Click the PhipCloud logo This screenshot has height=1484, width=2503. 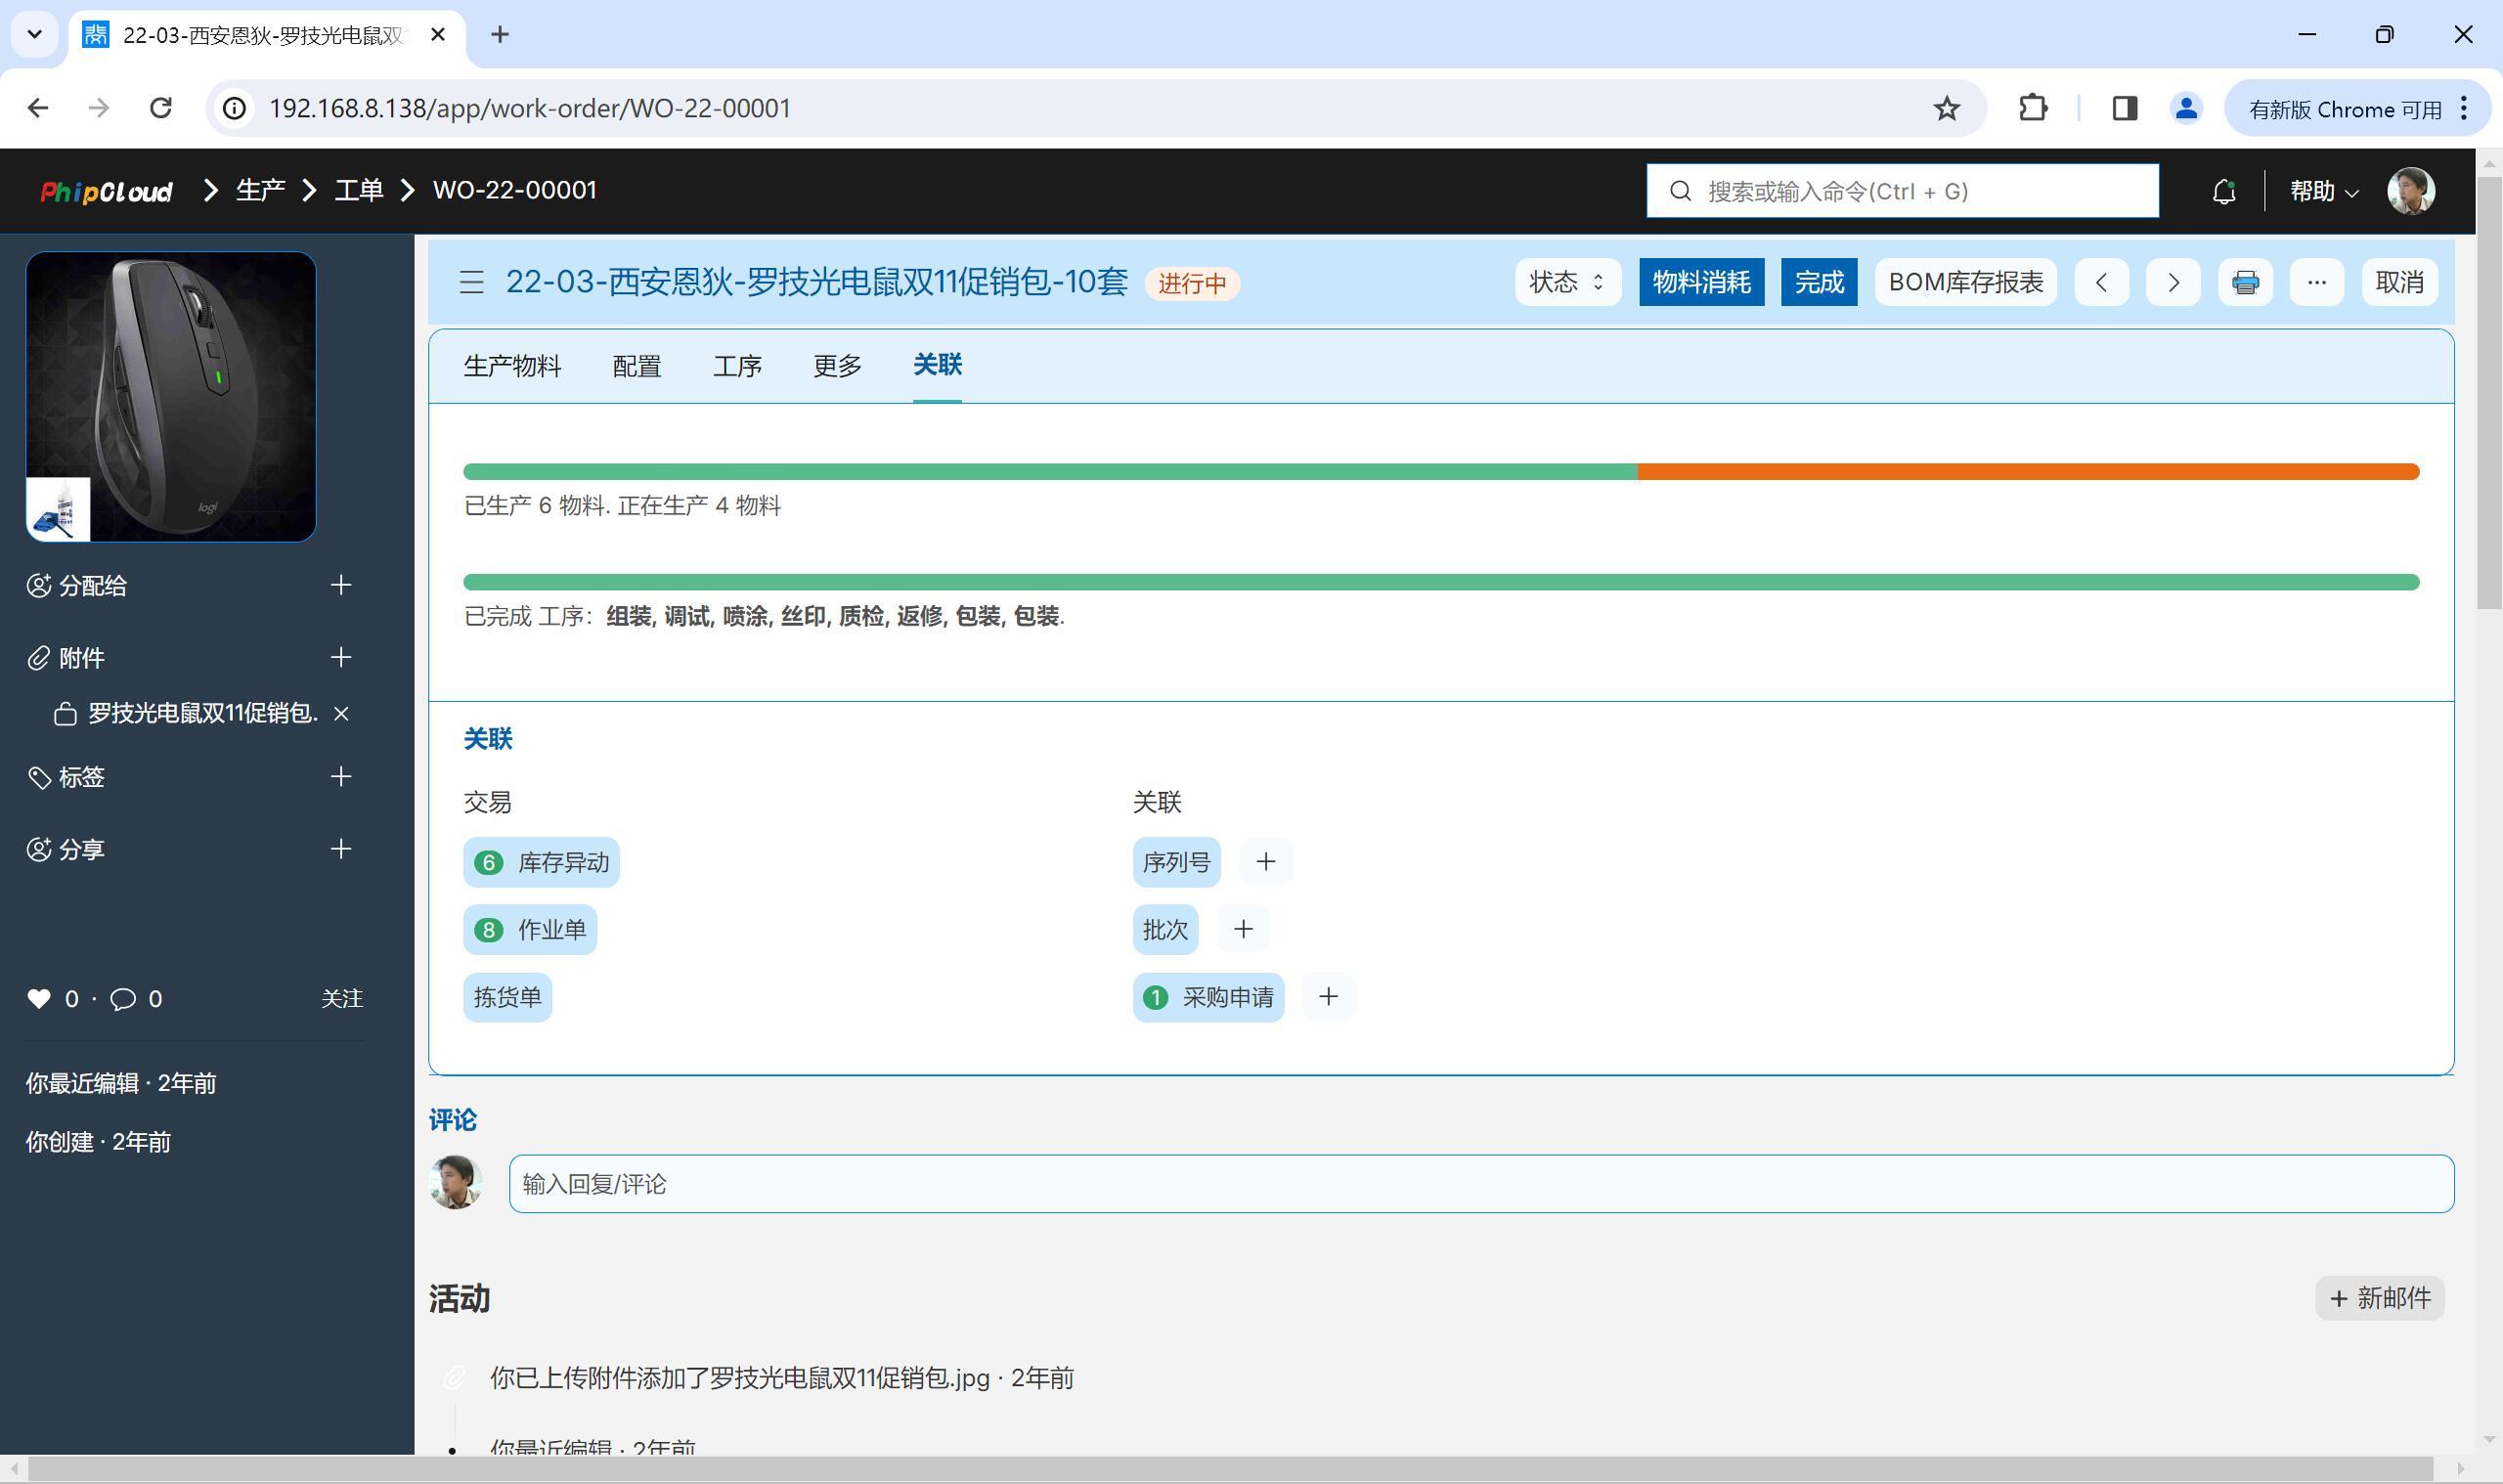click(106, 191)
